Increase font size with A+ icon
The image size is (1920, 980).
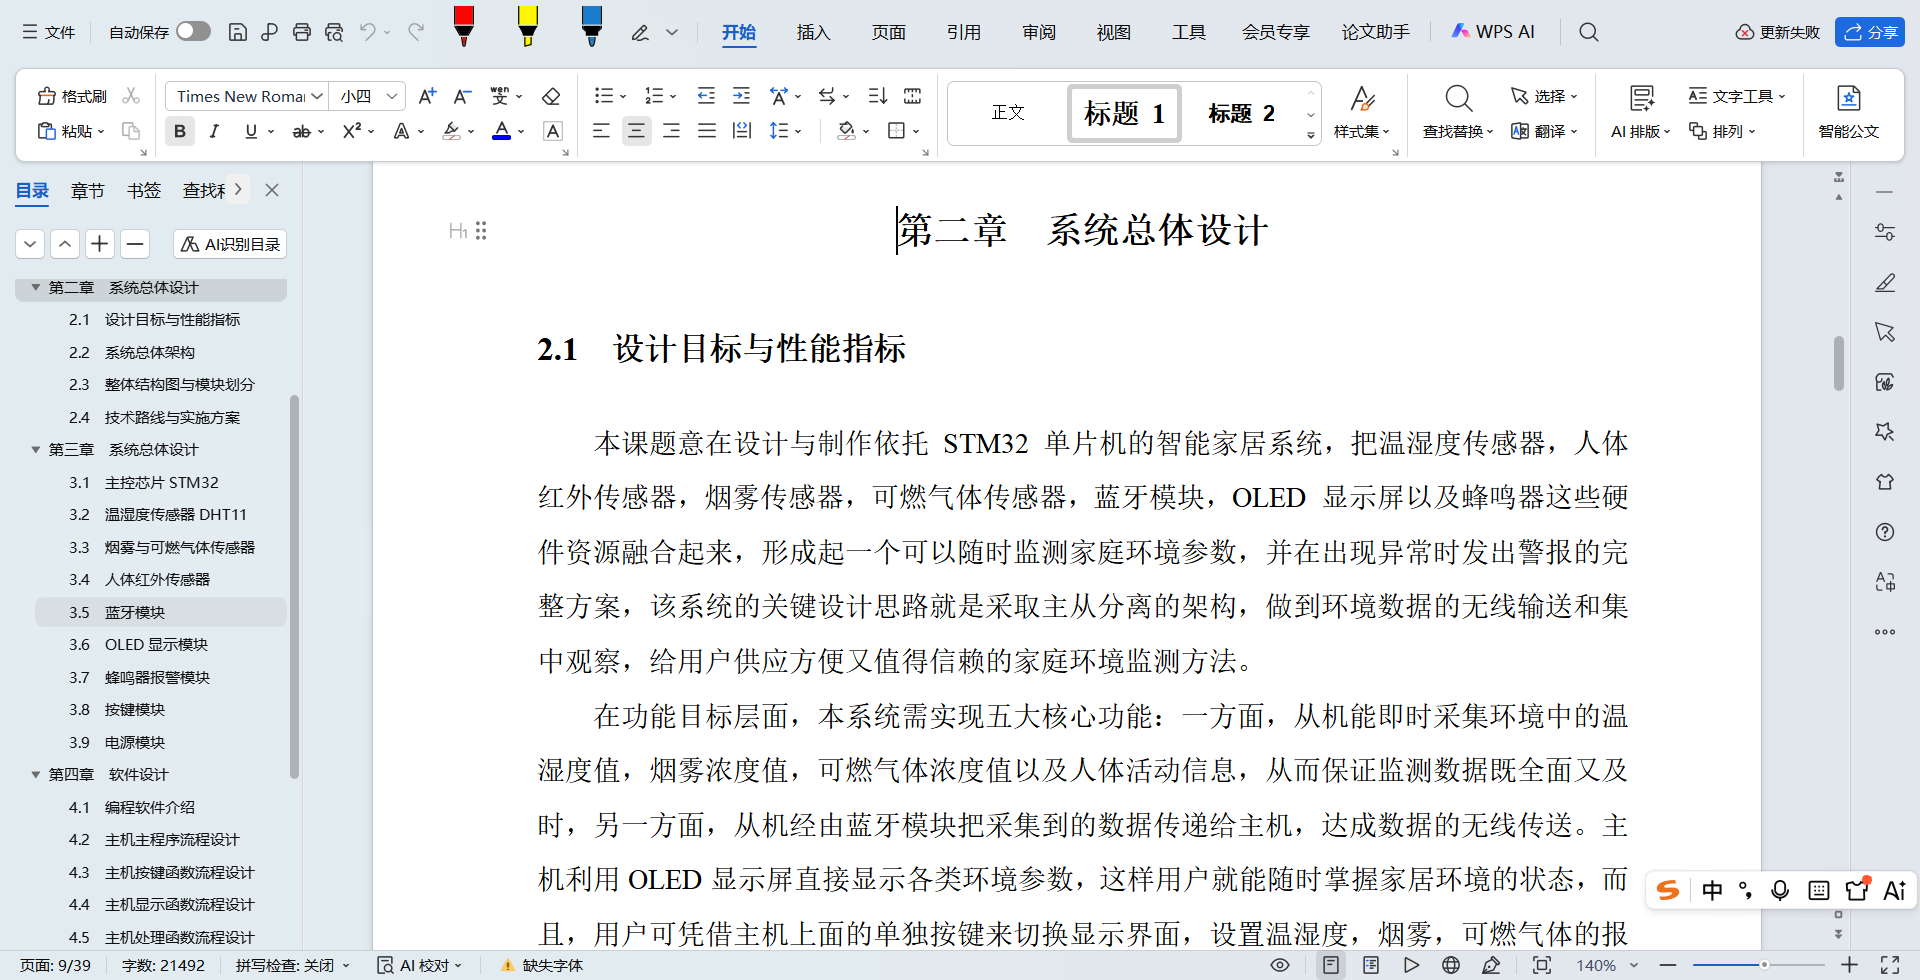coord(427,96)
